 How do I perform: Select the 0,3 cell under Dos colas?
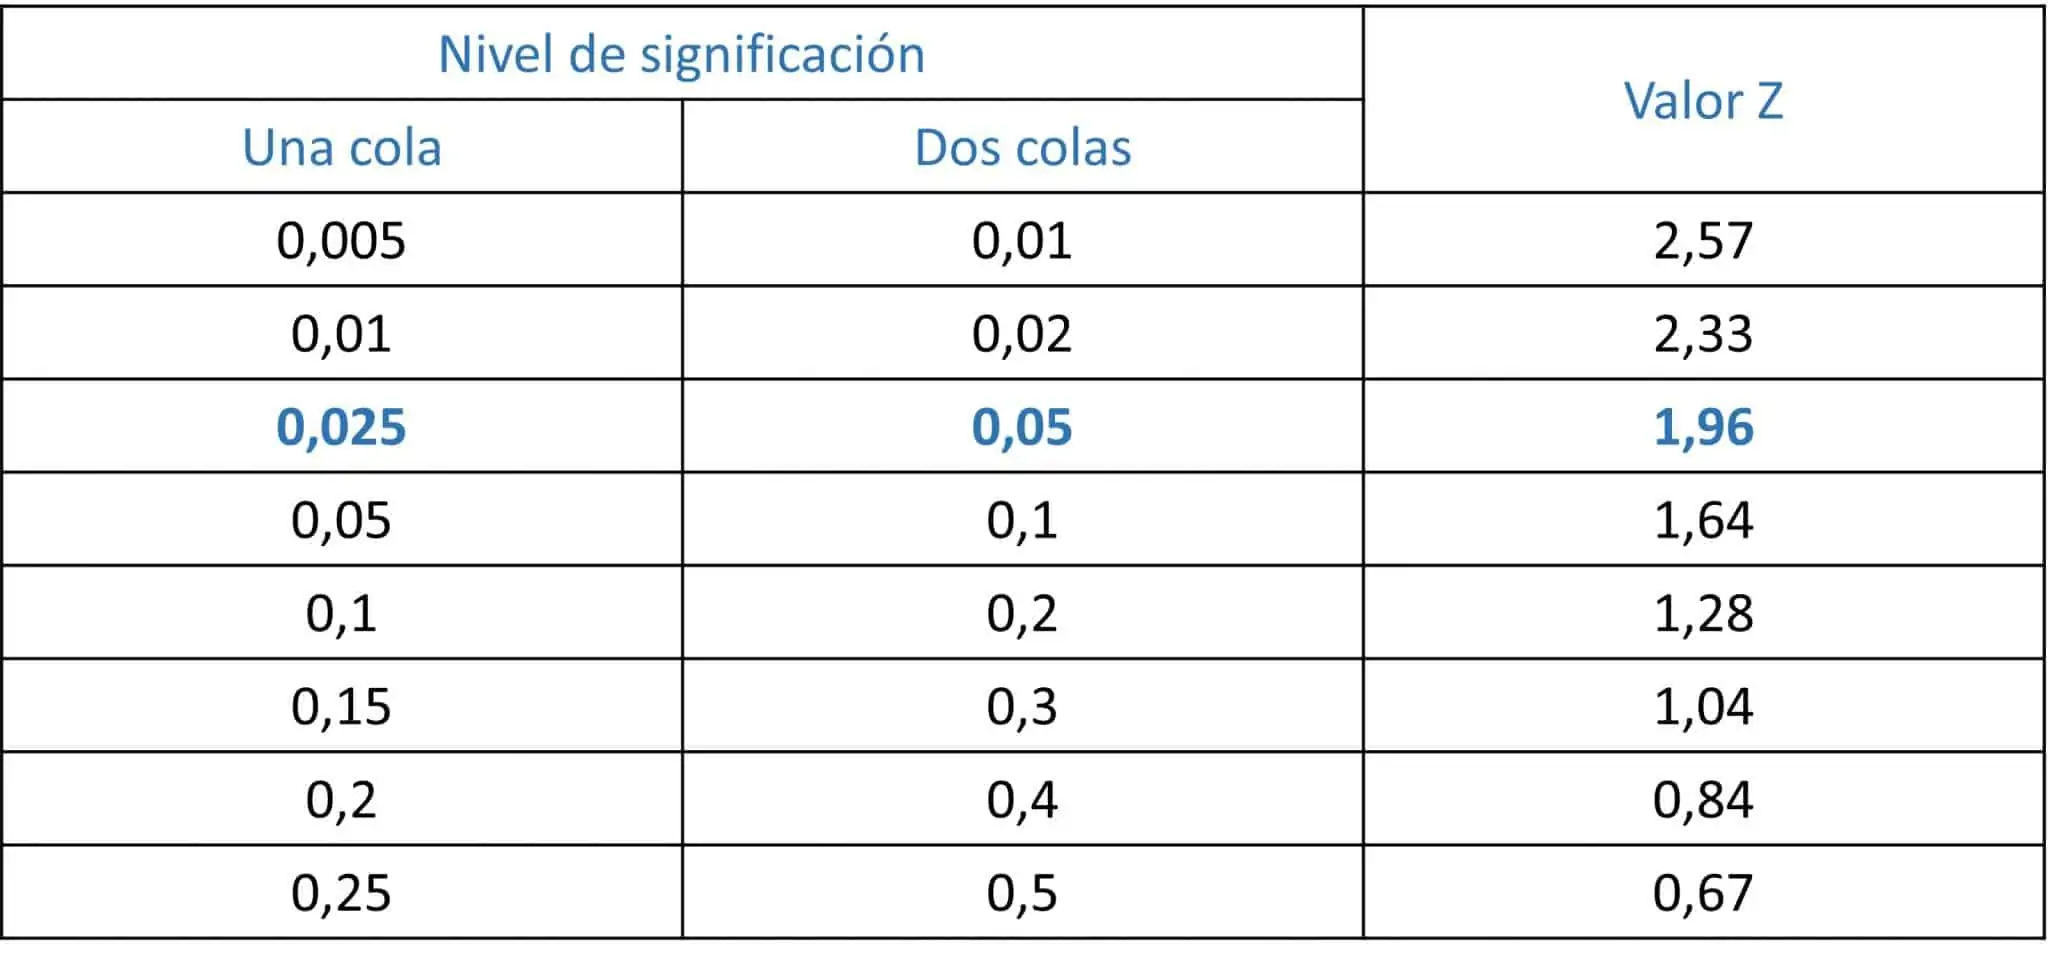coord(1022,706)
